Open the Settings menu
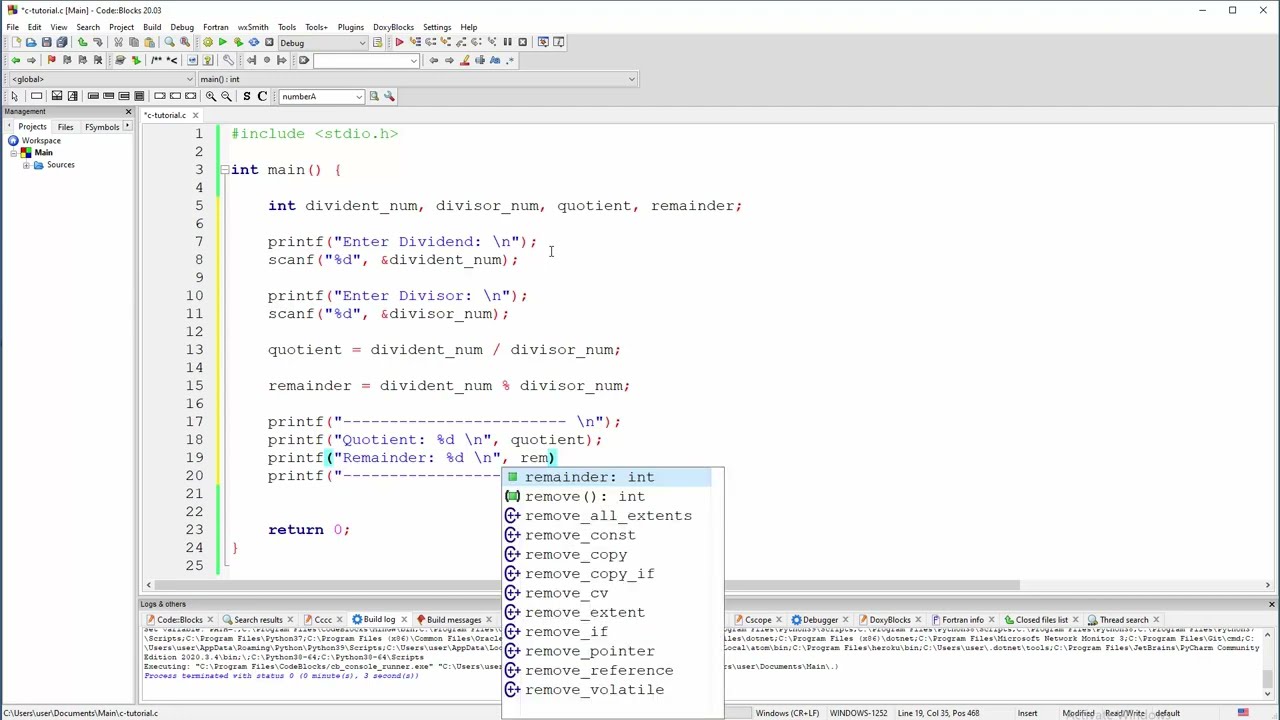 tap(437, 27)
